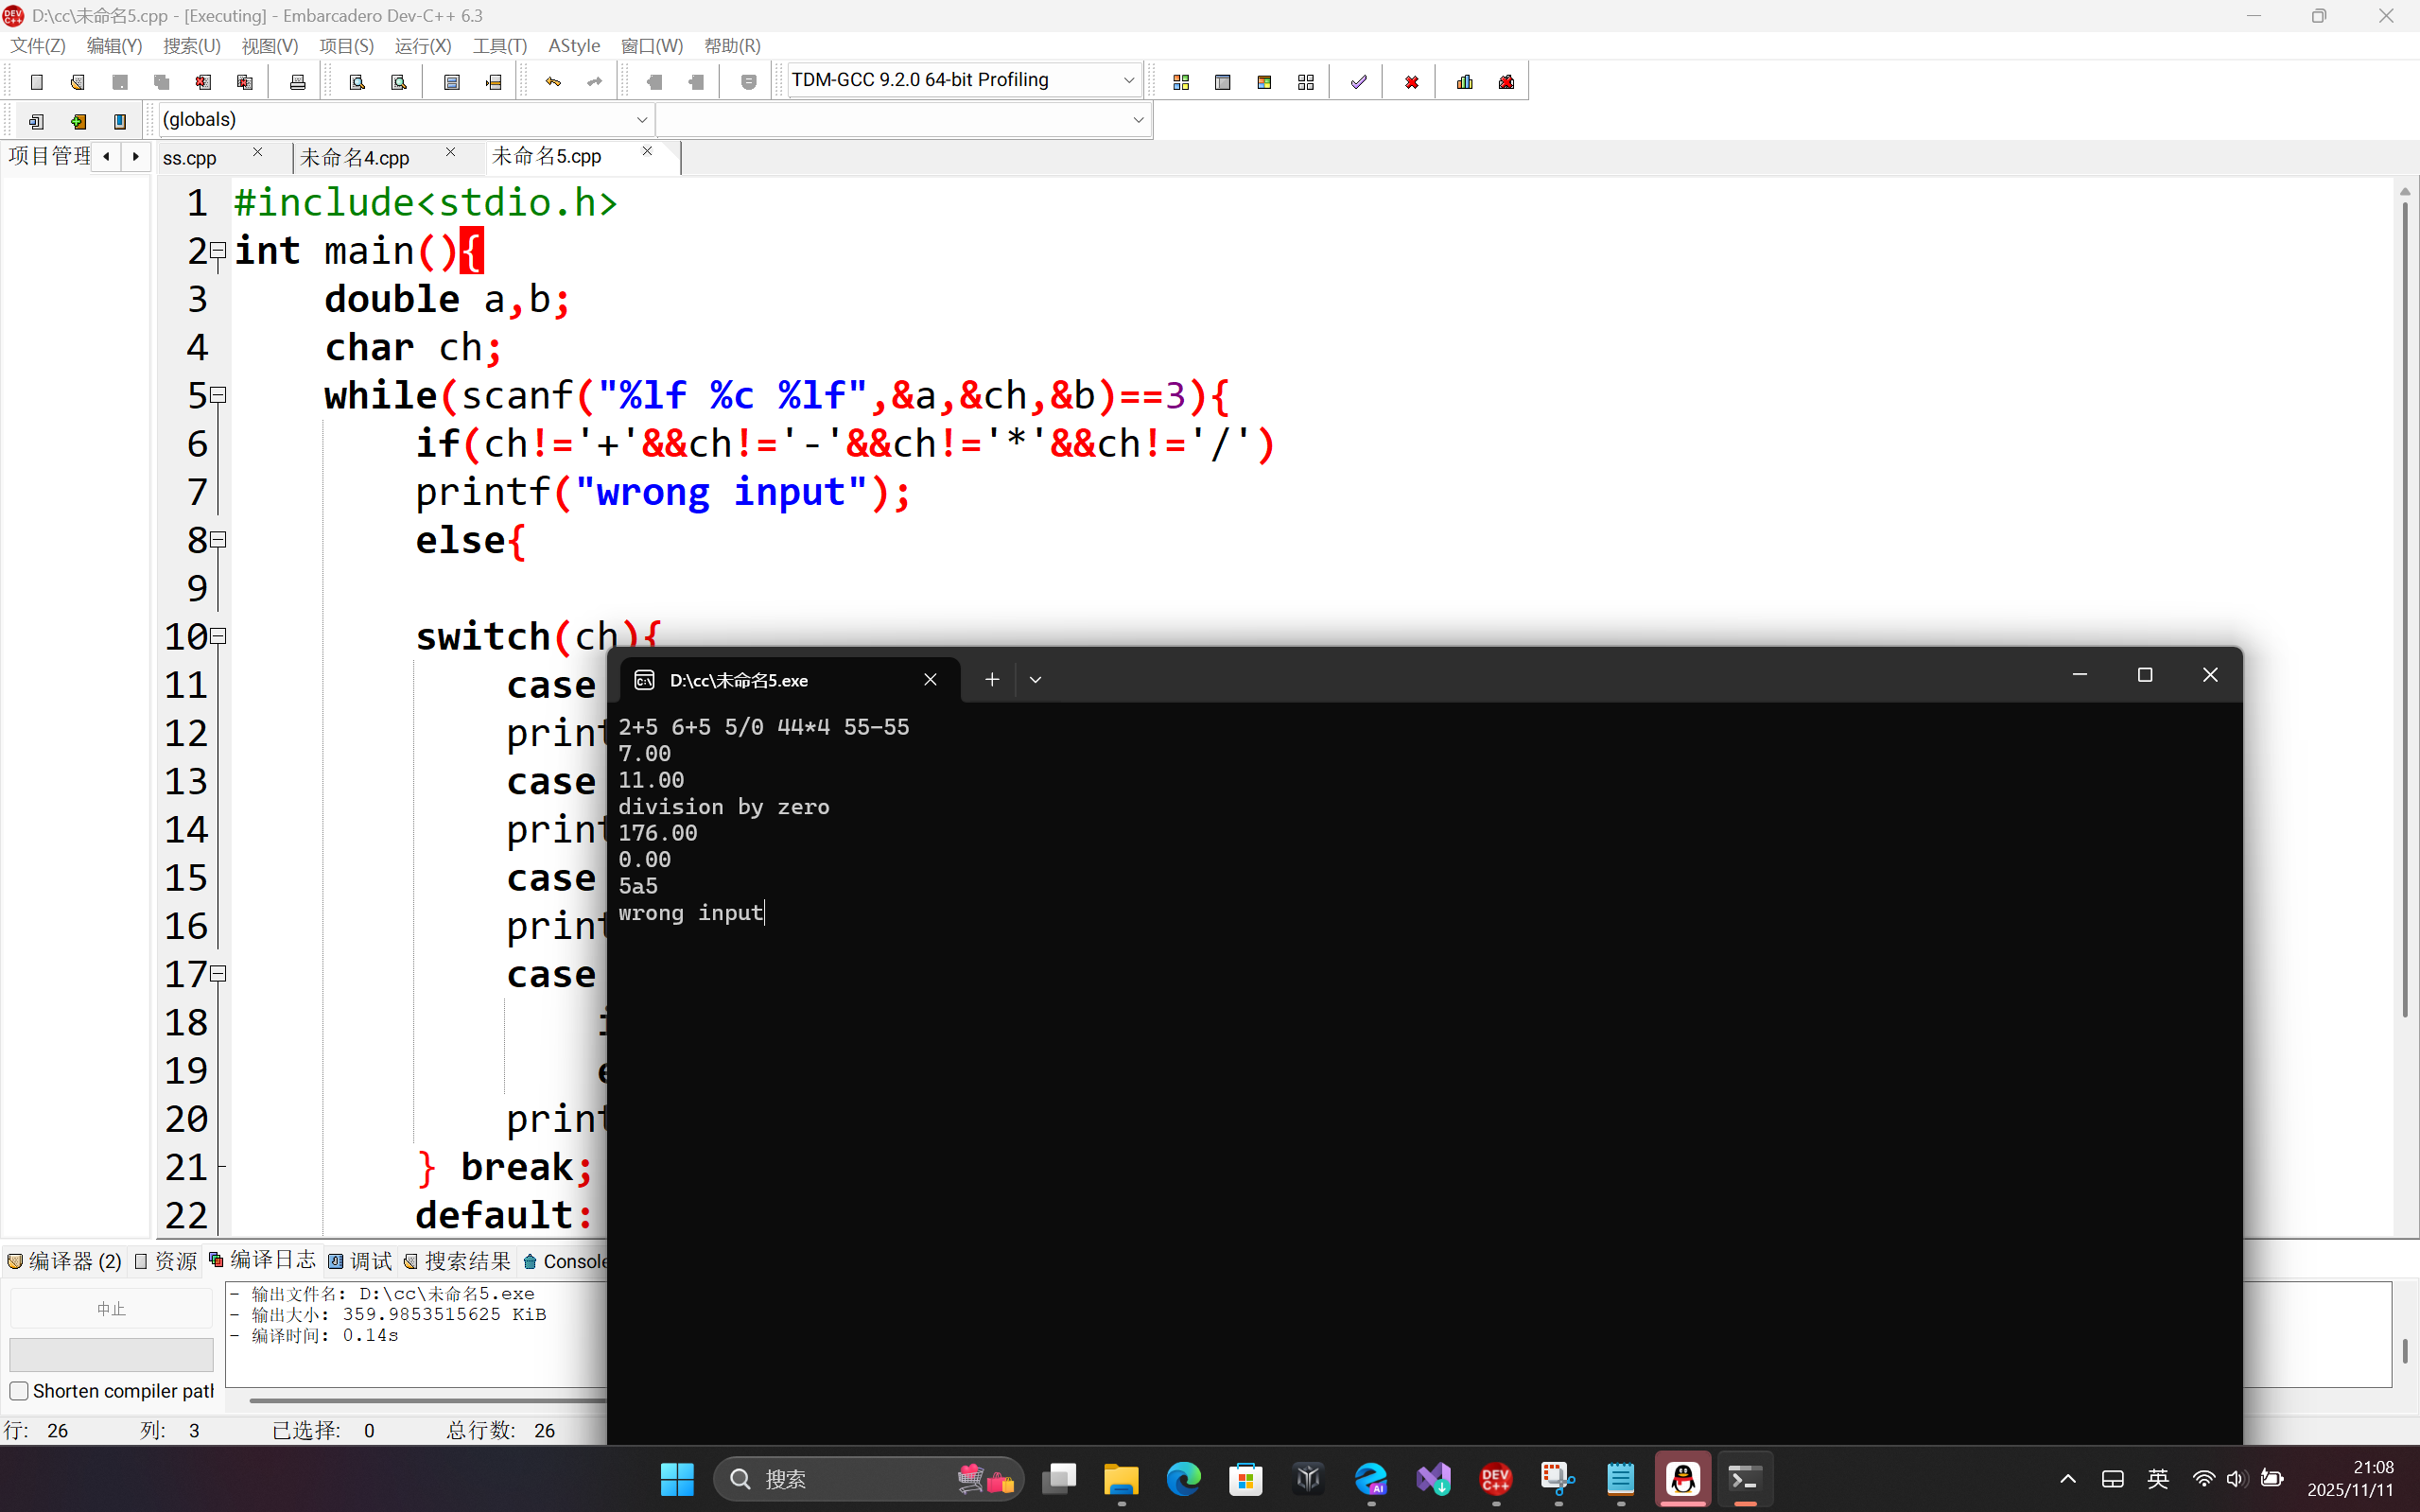Expand the (globals) scope dropdown
2420x1512 pixels.
(641, 120)
